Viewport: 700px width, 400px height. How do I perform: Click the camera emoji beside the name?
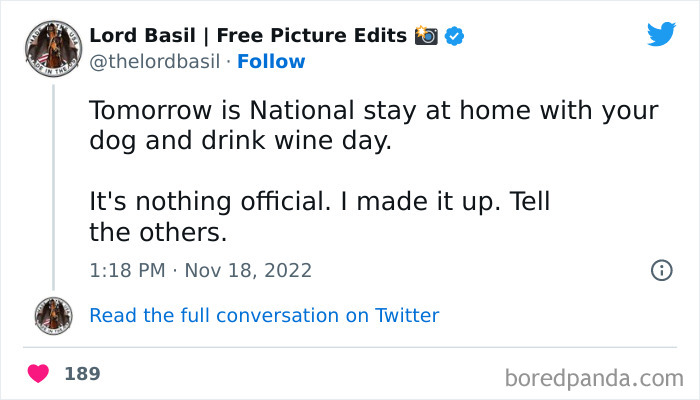point(427,36)
